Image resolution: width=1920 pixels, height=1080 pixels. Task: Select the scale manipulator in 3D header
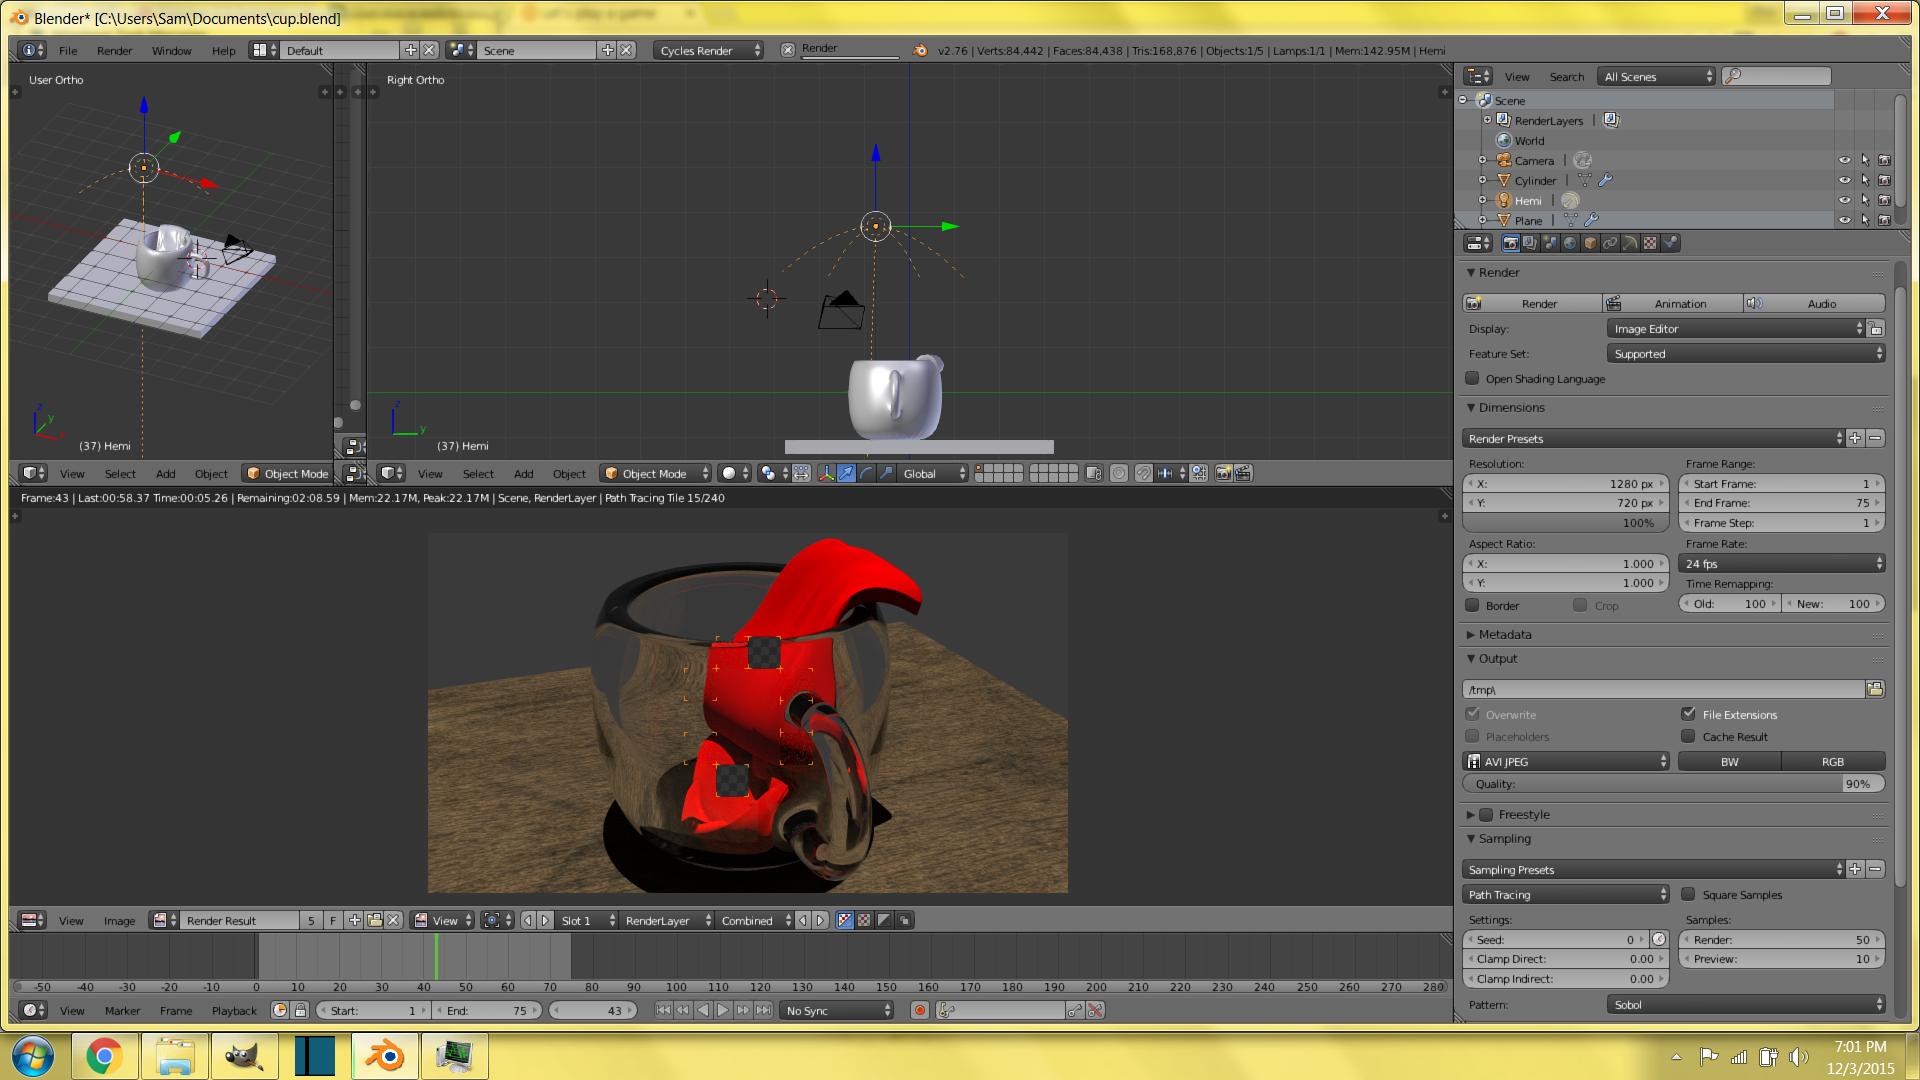click(887, 473)
